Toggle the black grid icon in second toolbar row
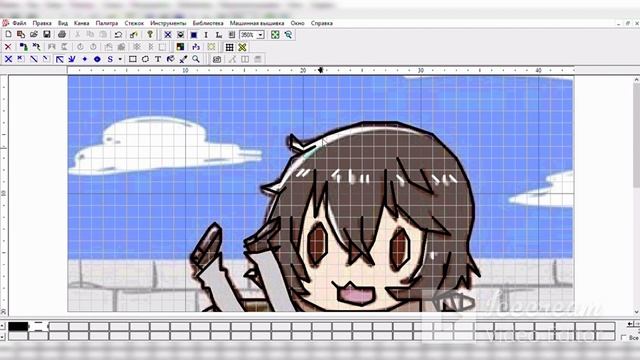 tap(229, 47)
